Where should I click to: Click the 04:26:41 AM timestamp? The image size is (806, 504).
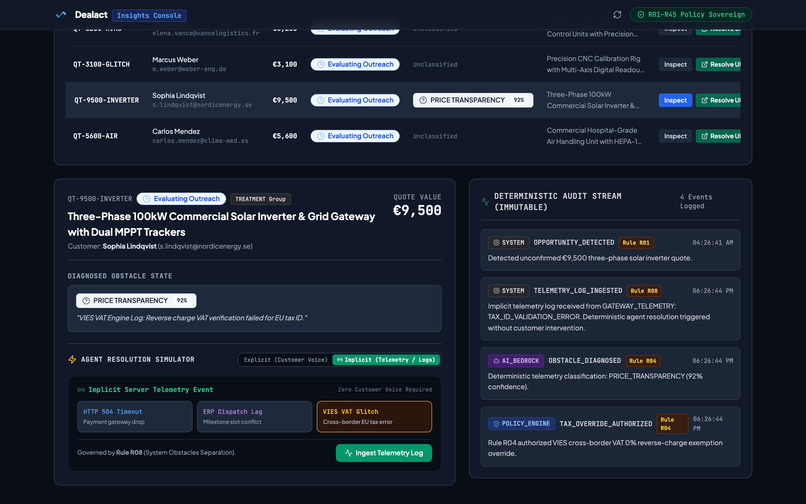point(712,242)
